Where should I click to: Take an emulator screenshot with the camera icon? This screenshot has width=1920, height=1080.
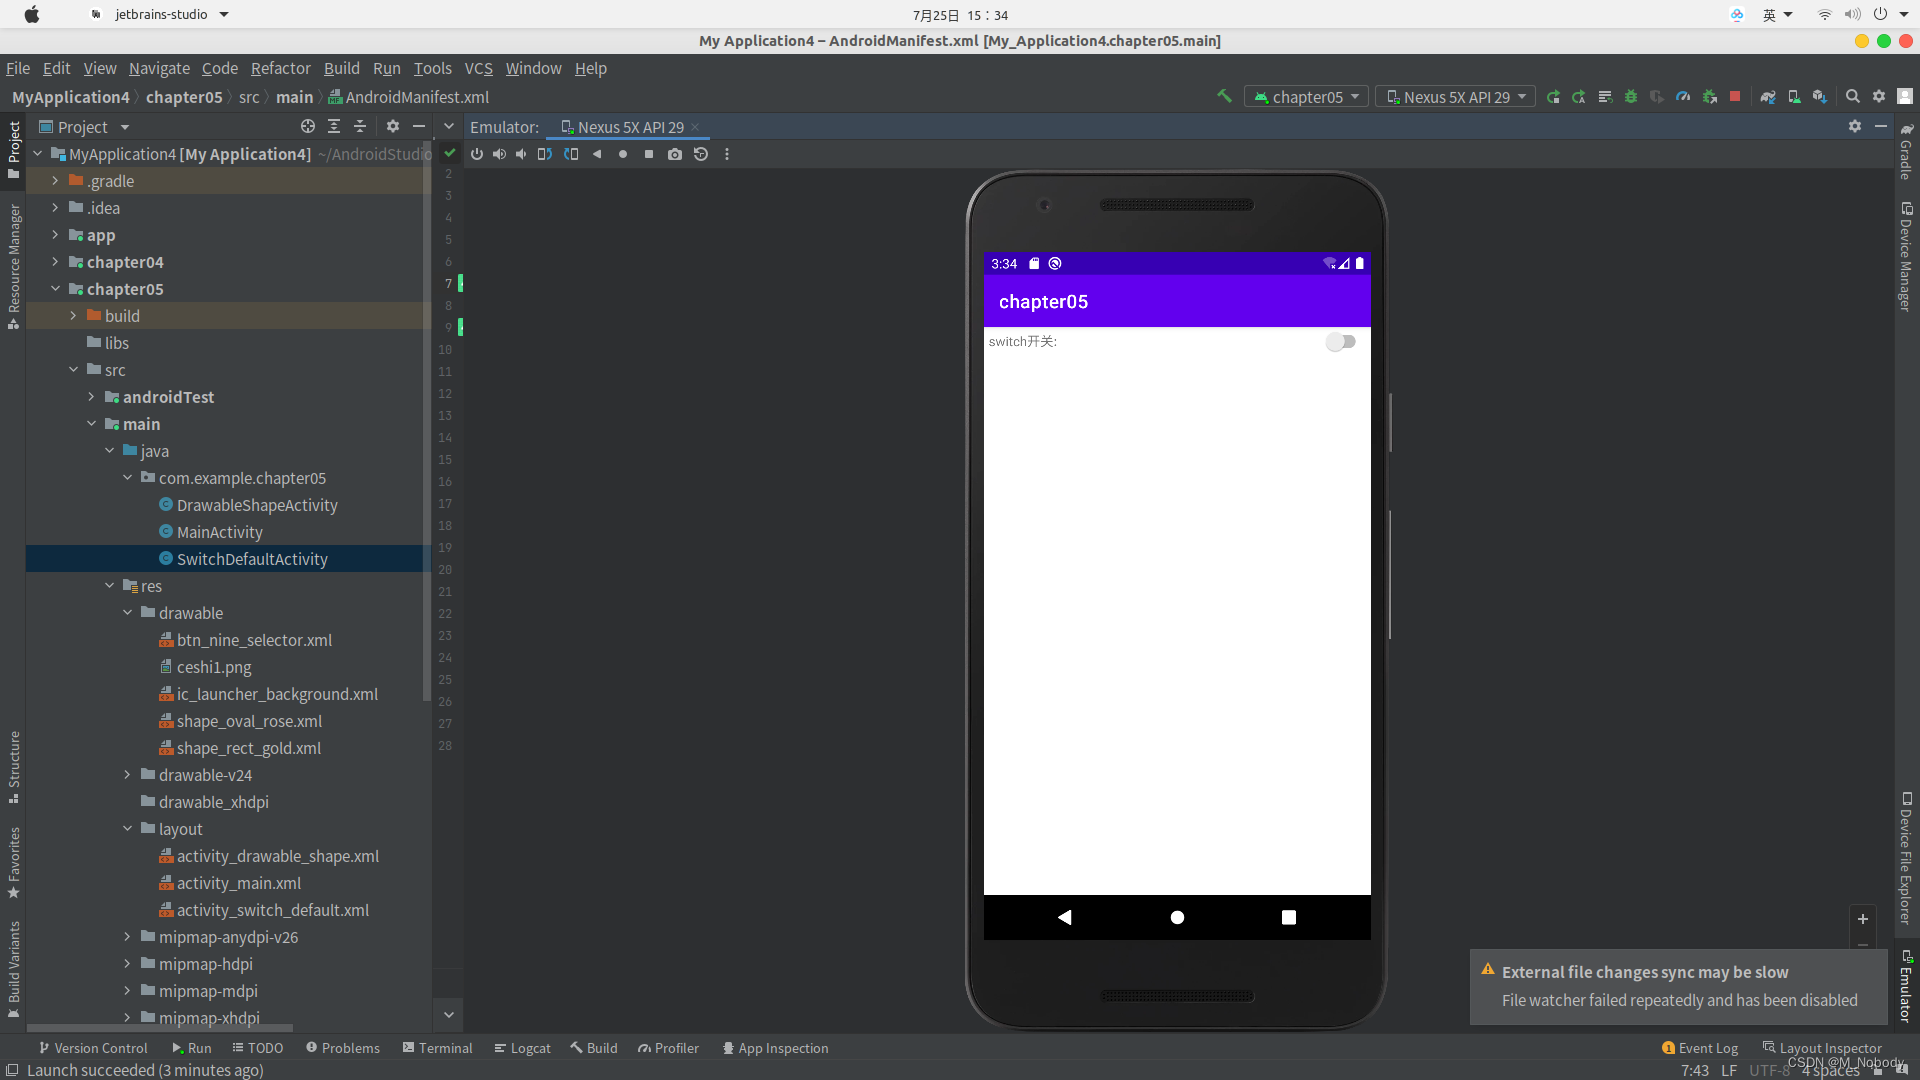[x=675, y=154]
